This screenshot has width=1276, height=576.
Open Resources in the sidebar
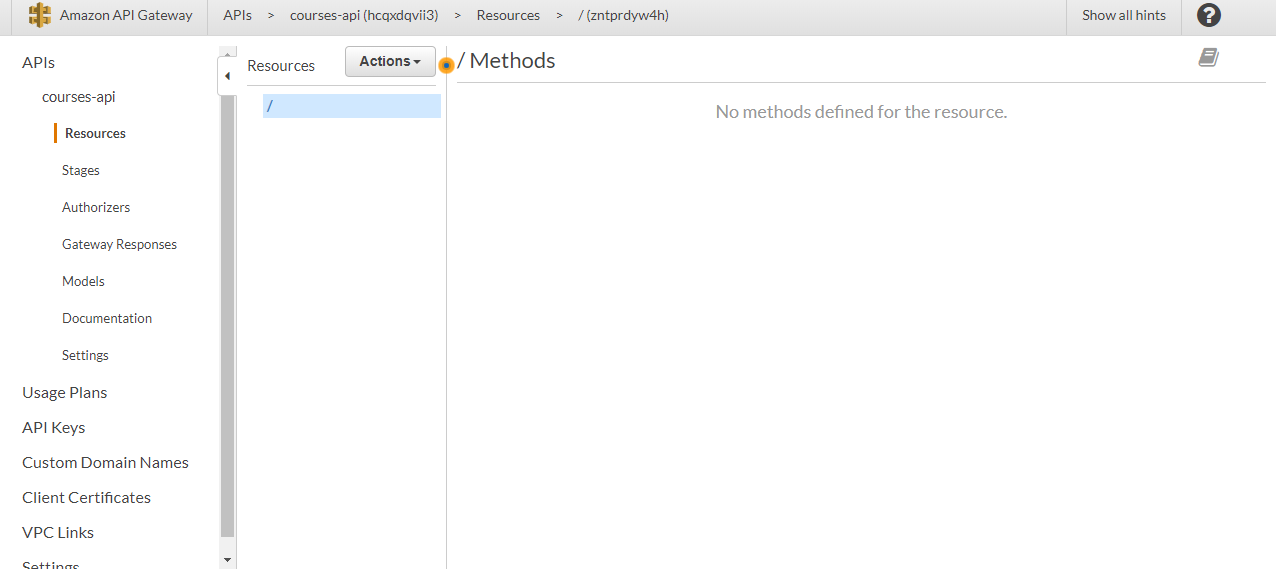click(95, 133)
